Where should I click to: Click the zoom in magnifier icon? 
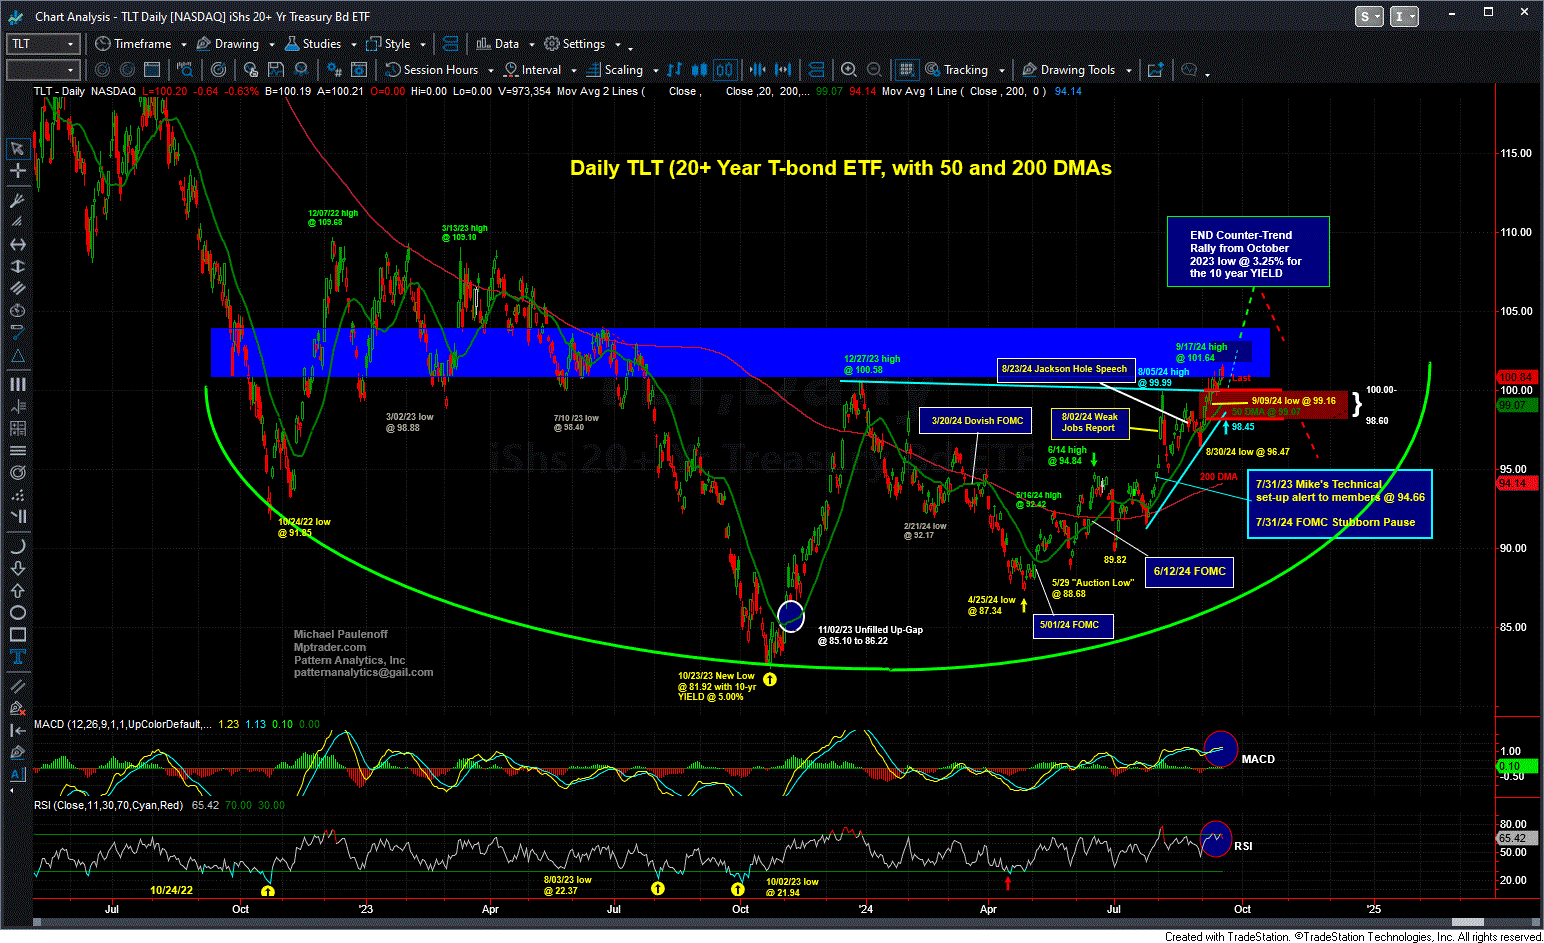tap(849, 70)
